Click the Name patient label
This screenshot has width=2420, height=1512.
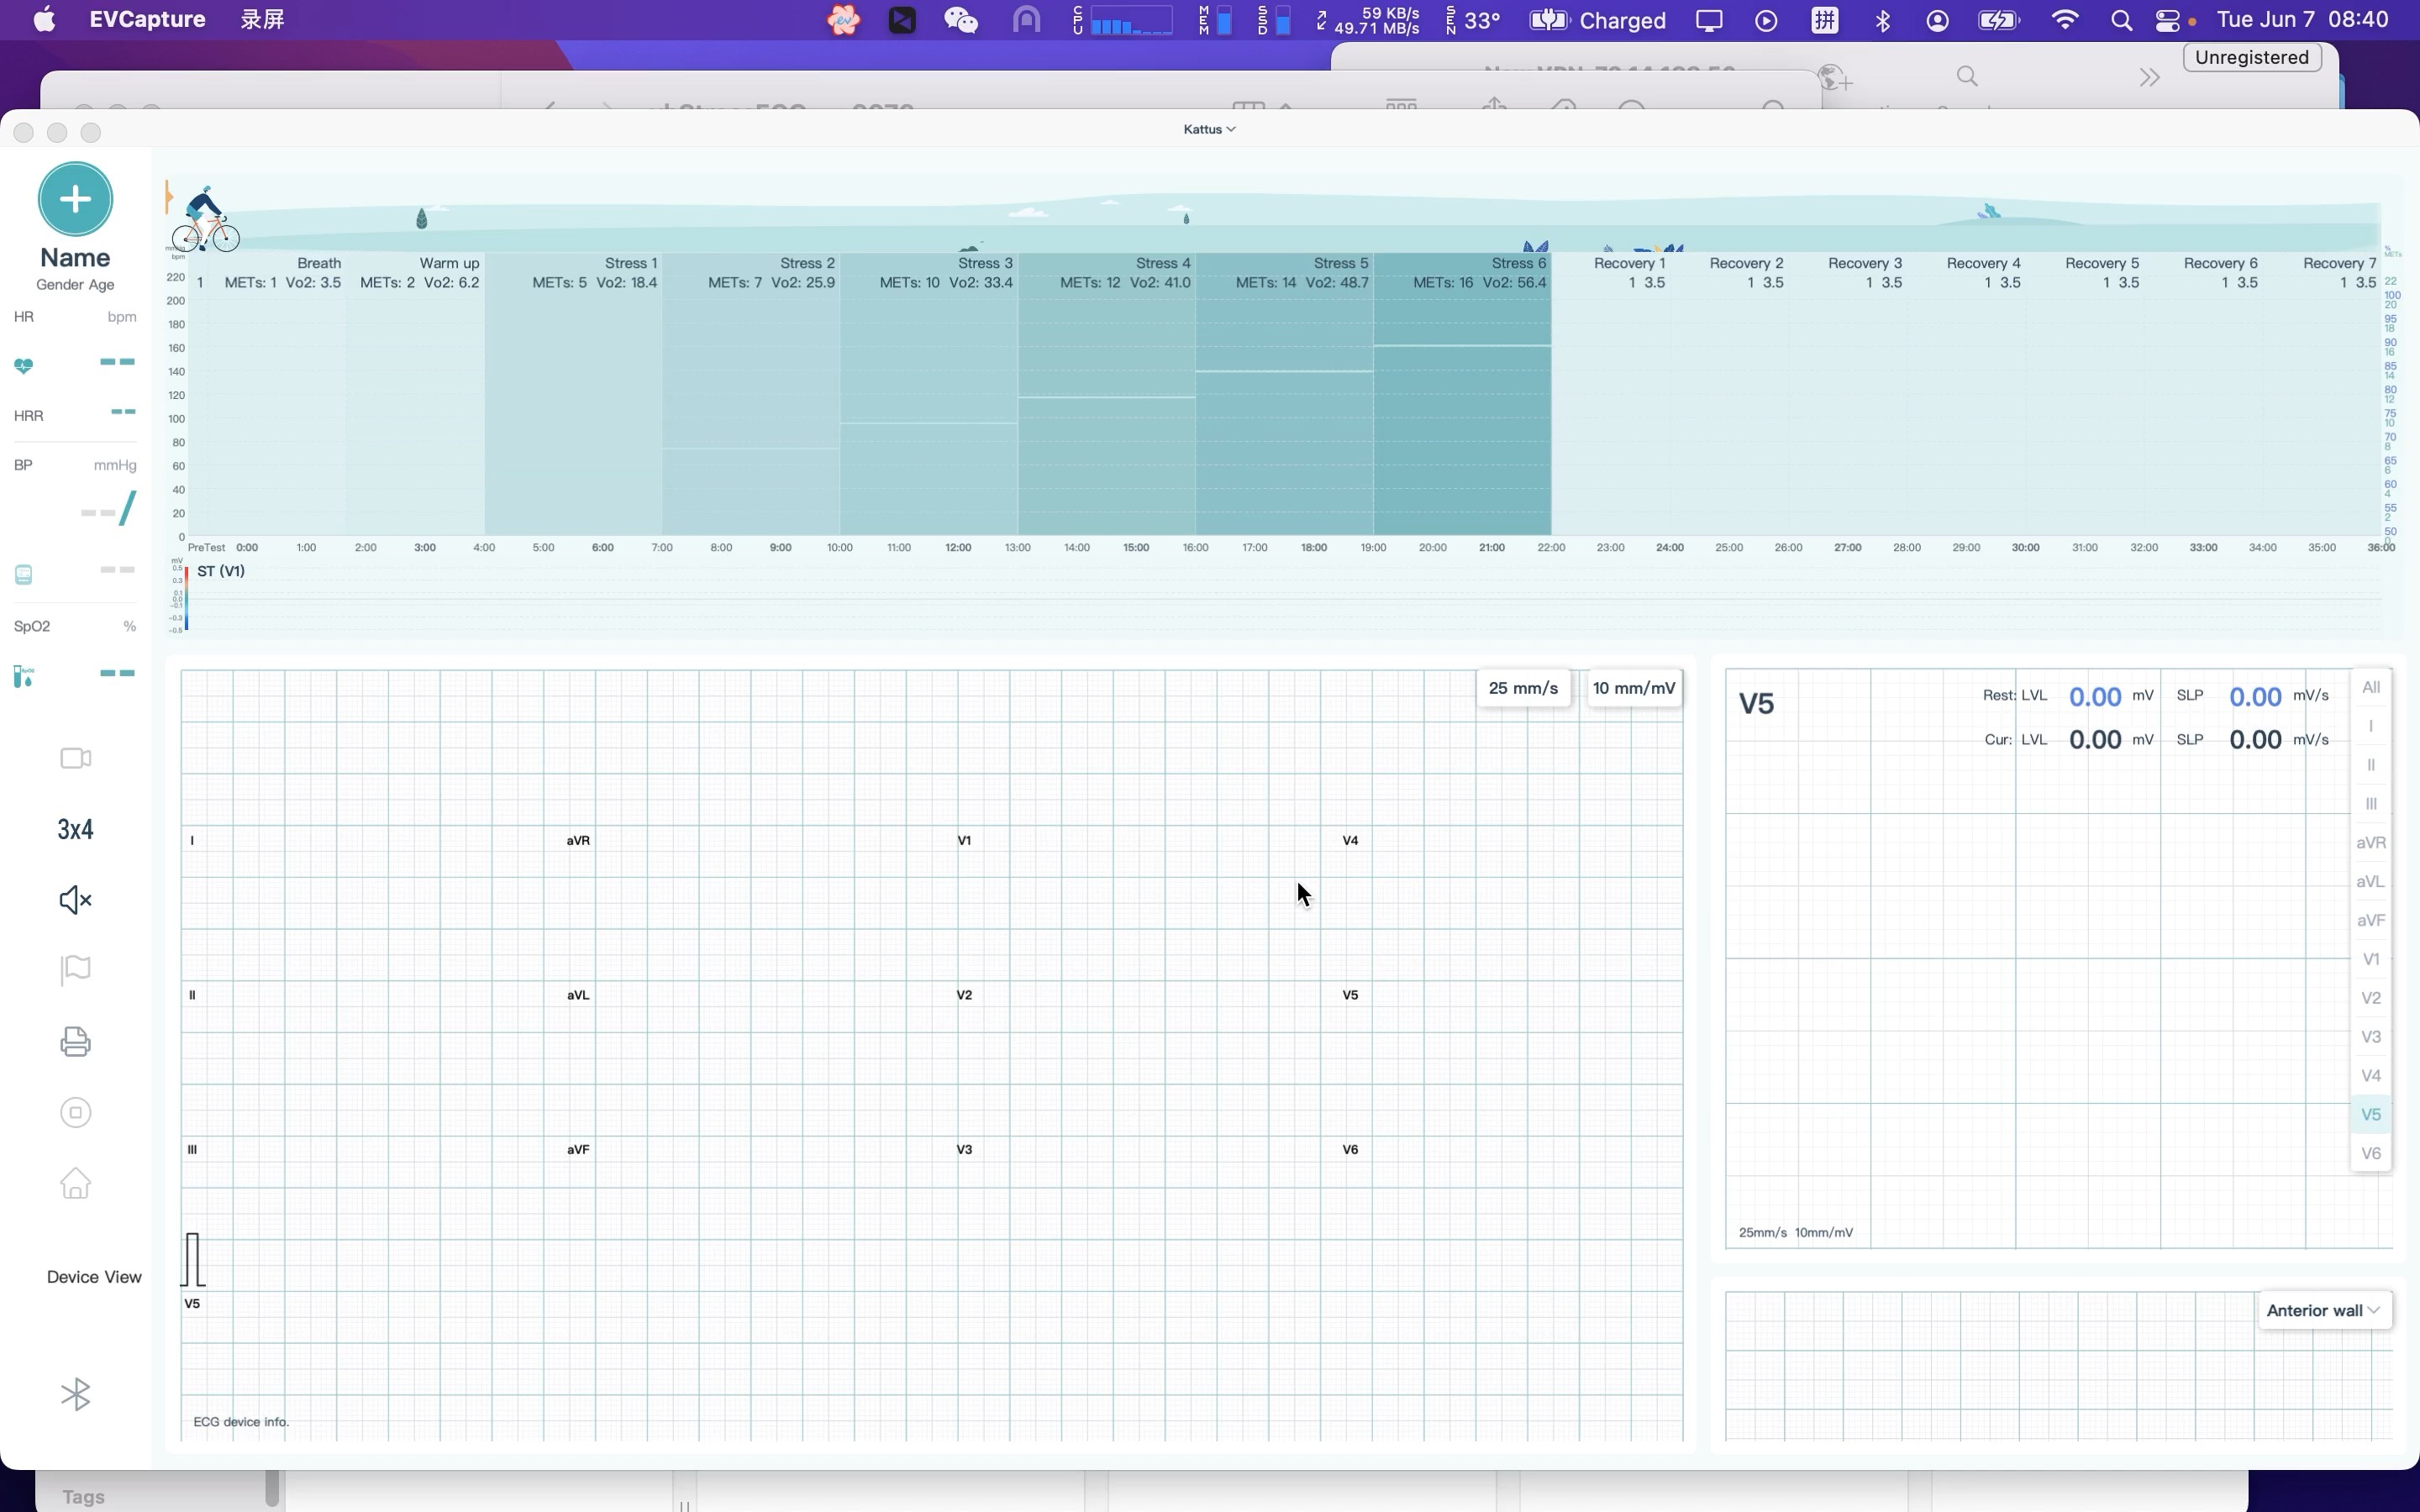click(x=75, y=258)
